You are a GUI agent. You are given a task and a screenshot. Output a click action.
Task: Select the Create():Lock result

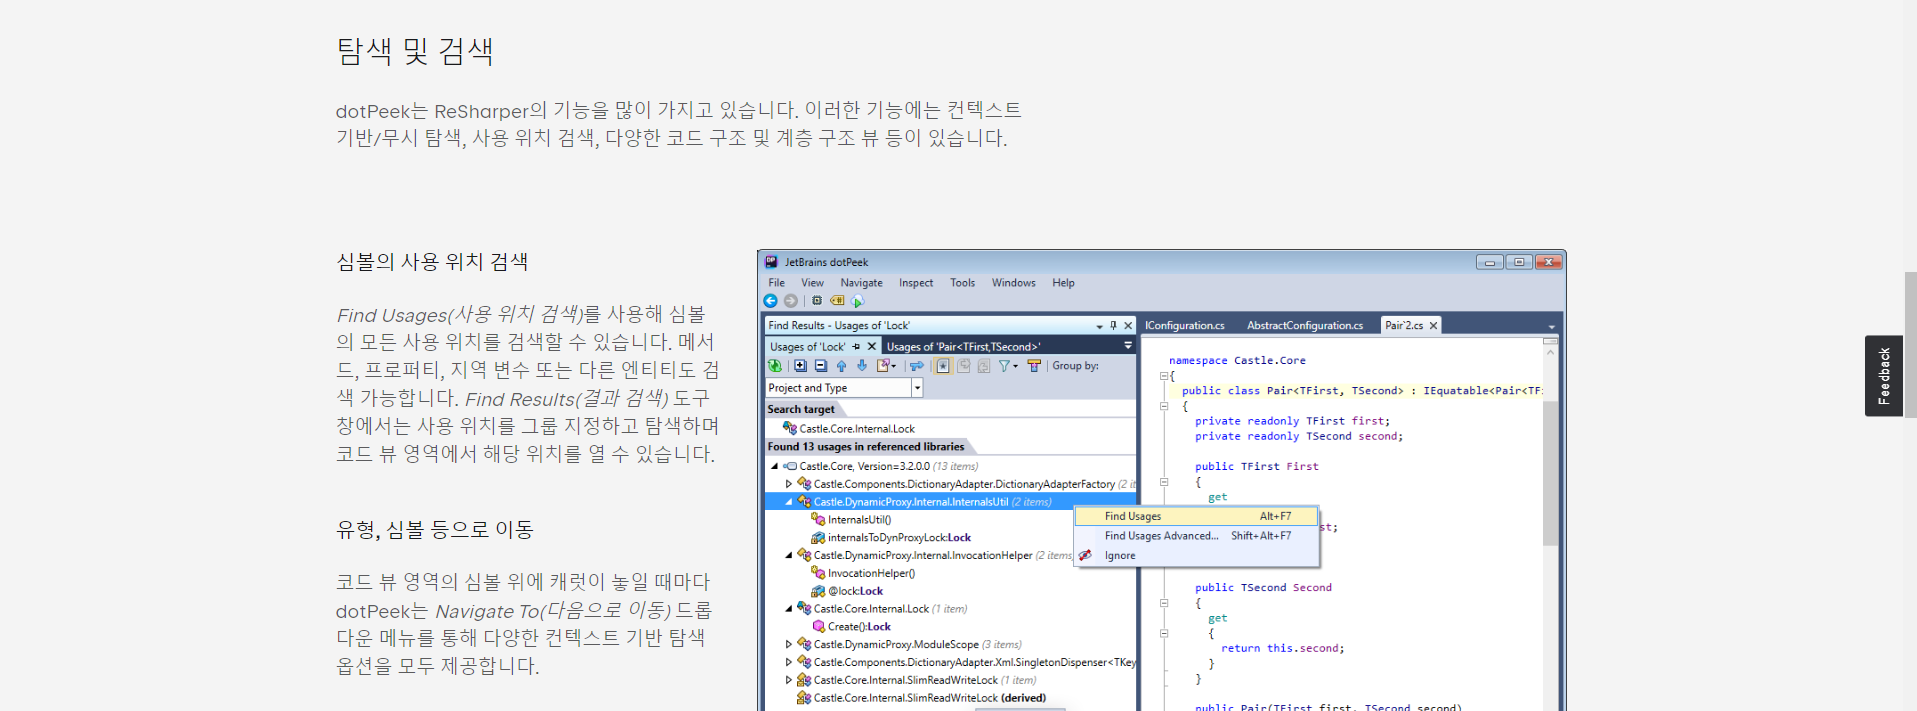coord(851,627)
